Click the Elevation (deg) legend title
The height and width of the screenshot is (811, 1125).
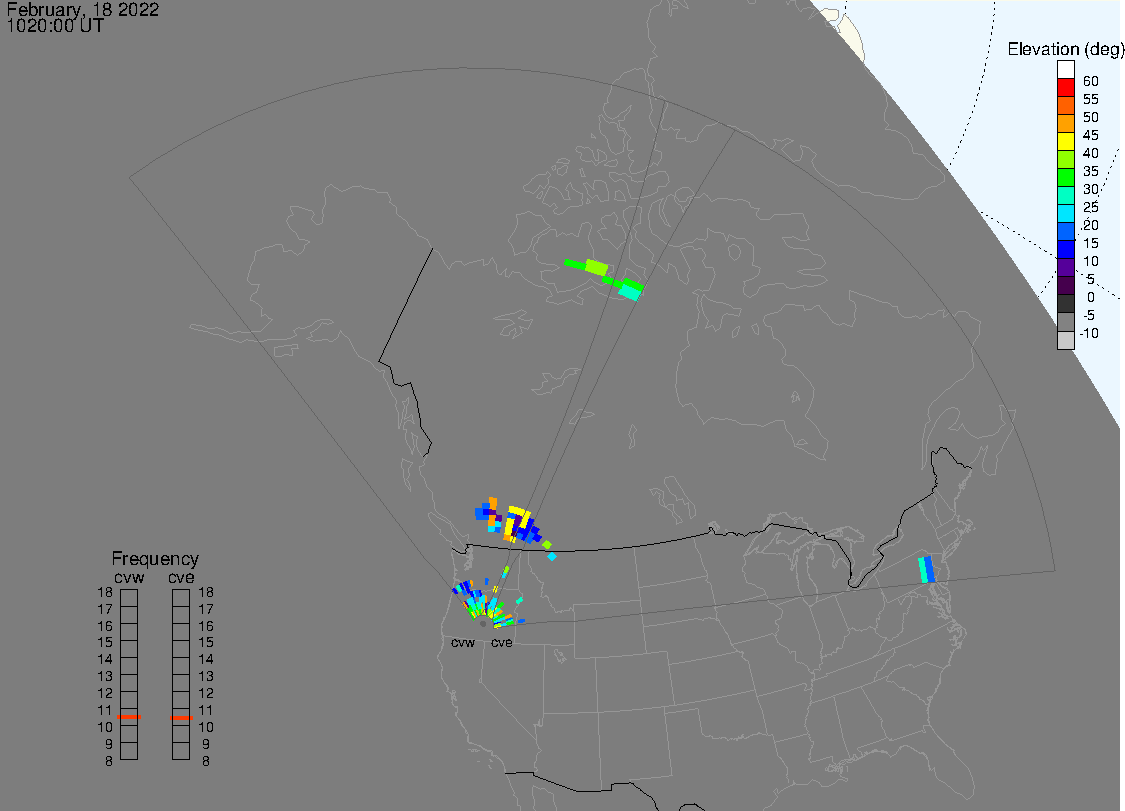coord(1067,49)
